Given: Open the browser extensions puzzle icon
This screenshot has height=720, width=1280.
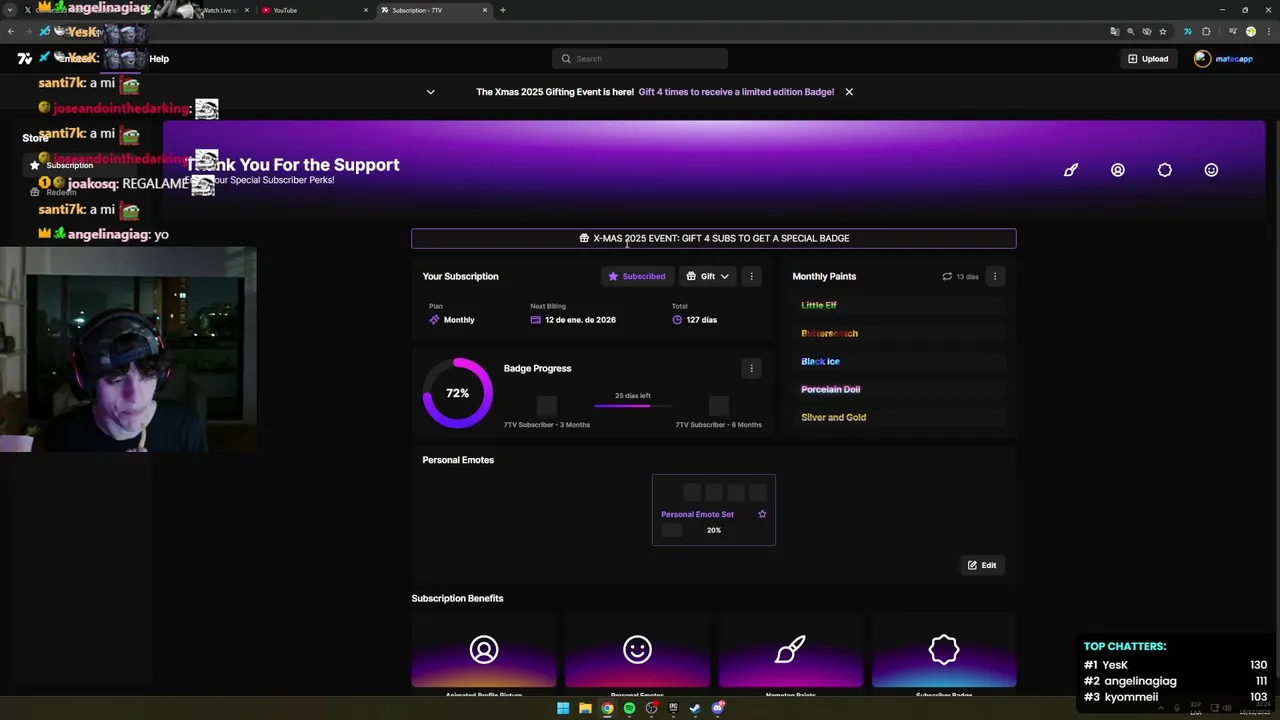Looking at the screenshot, I should 1206,32.
